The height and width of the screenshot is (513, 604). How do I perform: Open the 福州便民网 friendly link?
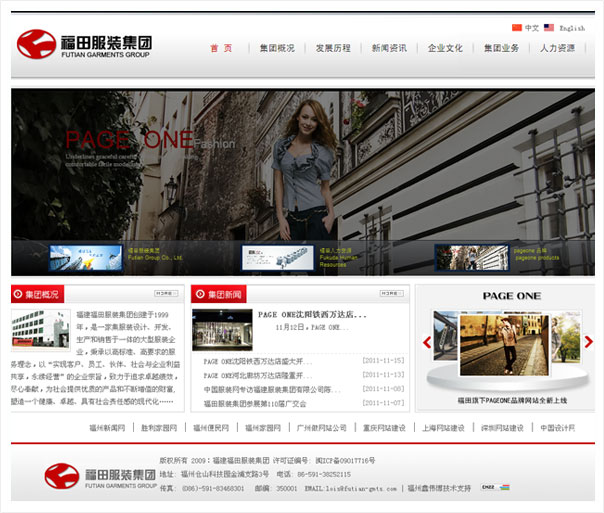211,428
